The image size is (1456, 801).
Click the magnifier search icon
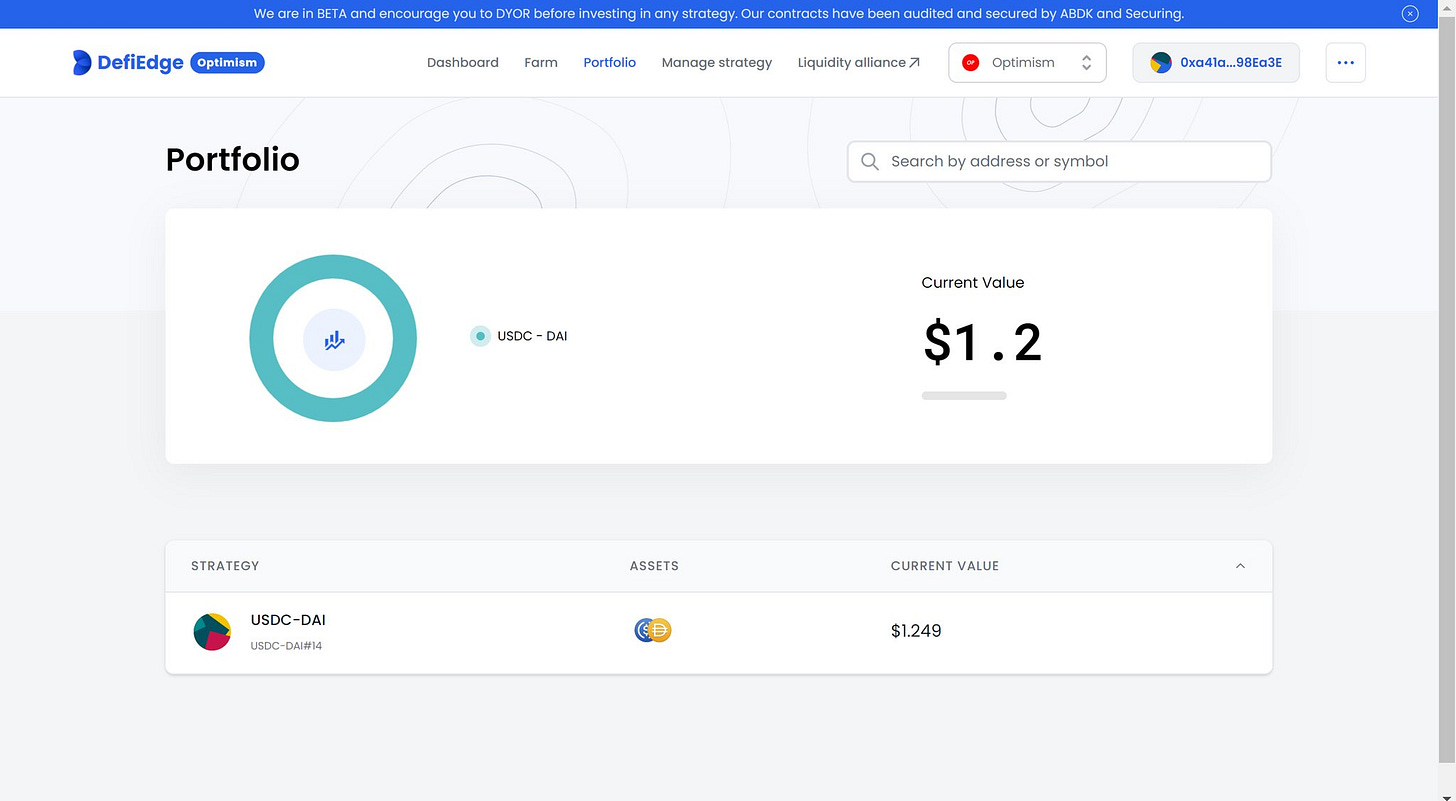click(x=870, y=161)
